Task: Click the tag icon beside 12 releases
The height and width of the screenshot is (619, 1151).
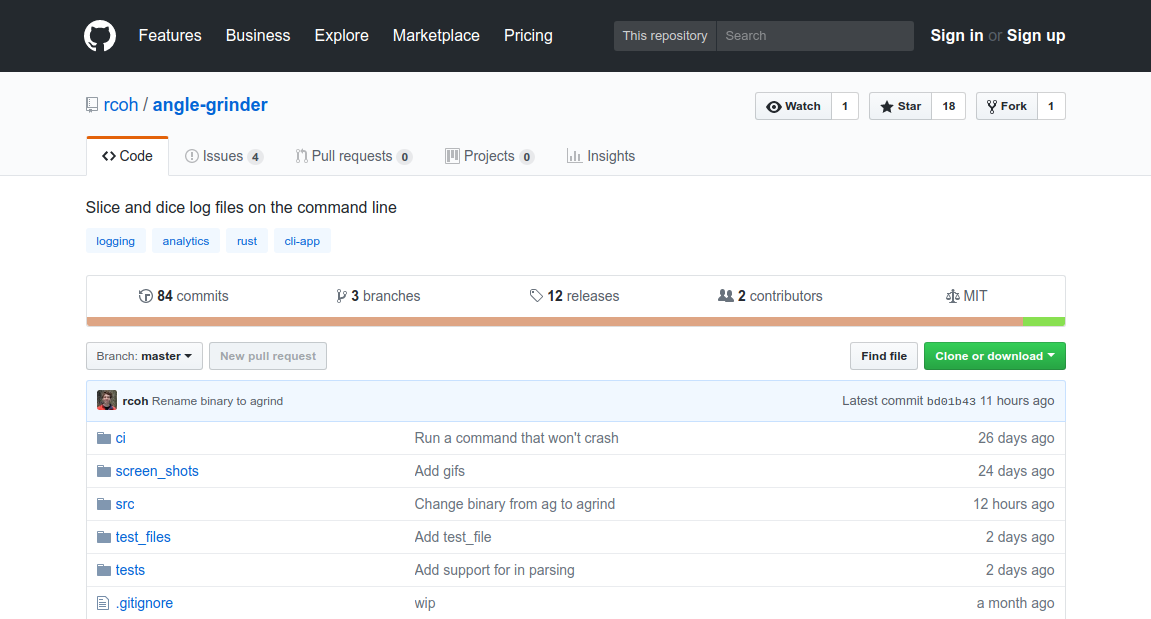Action: [537, 296]
